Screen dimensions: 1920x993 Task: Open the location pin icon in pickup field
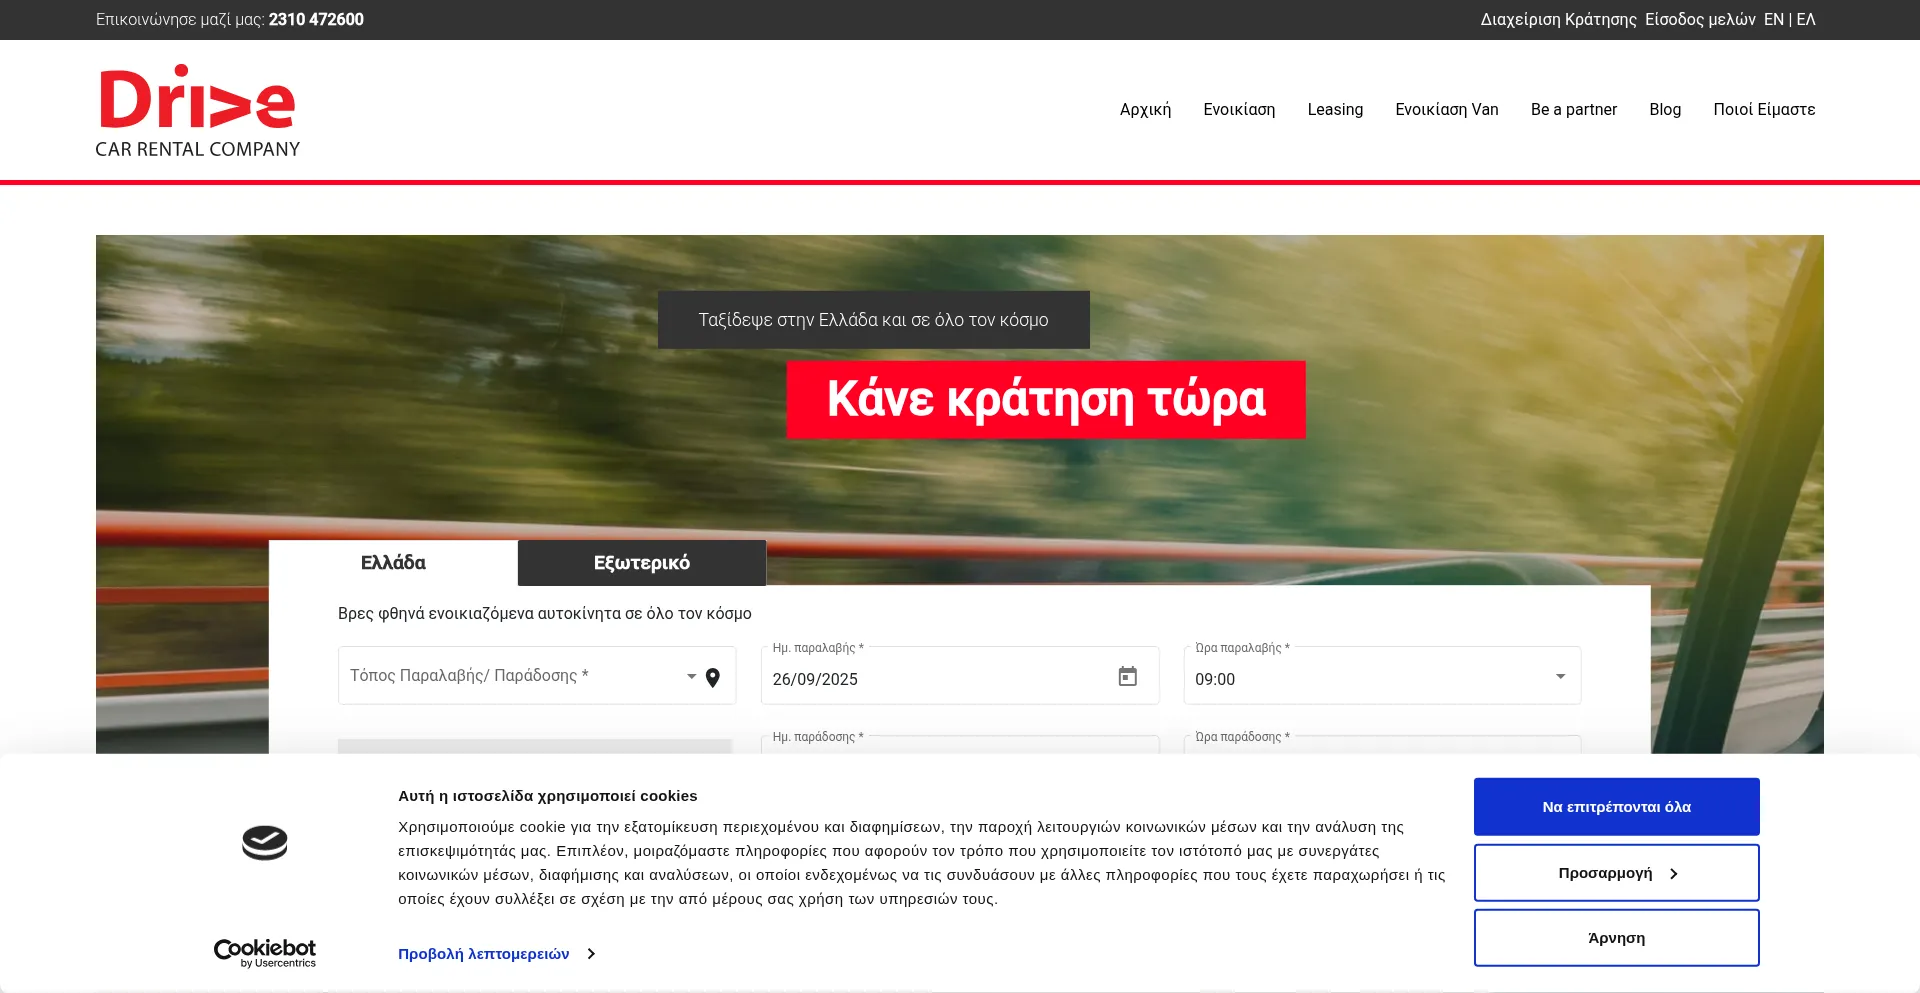point(713,677)
